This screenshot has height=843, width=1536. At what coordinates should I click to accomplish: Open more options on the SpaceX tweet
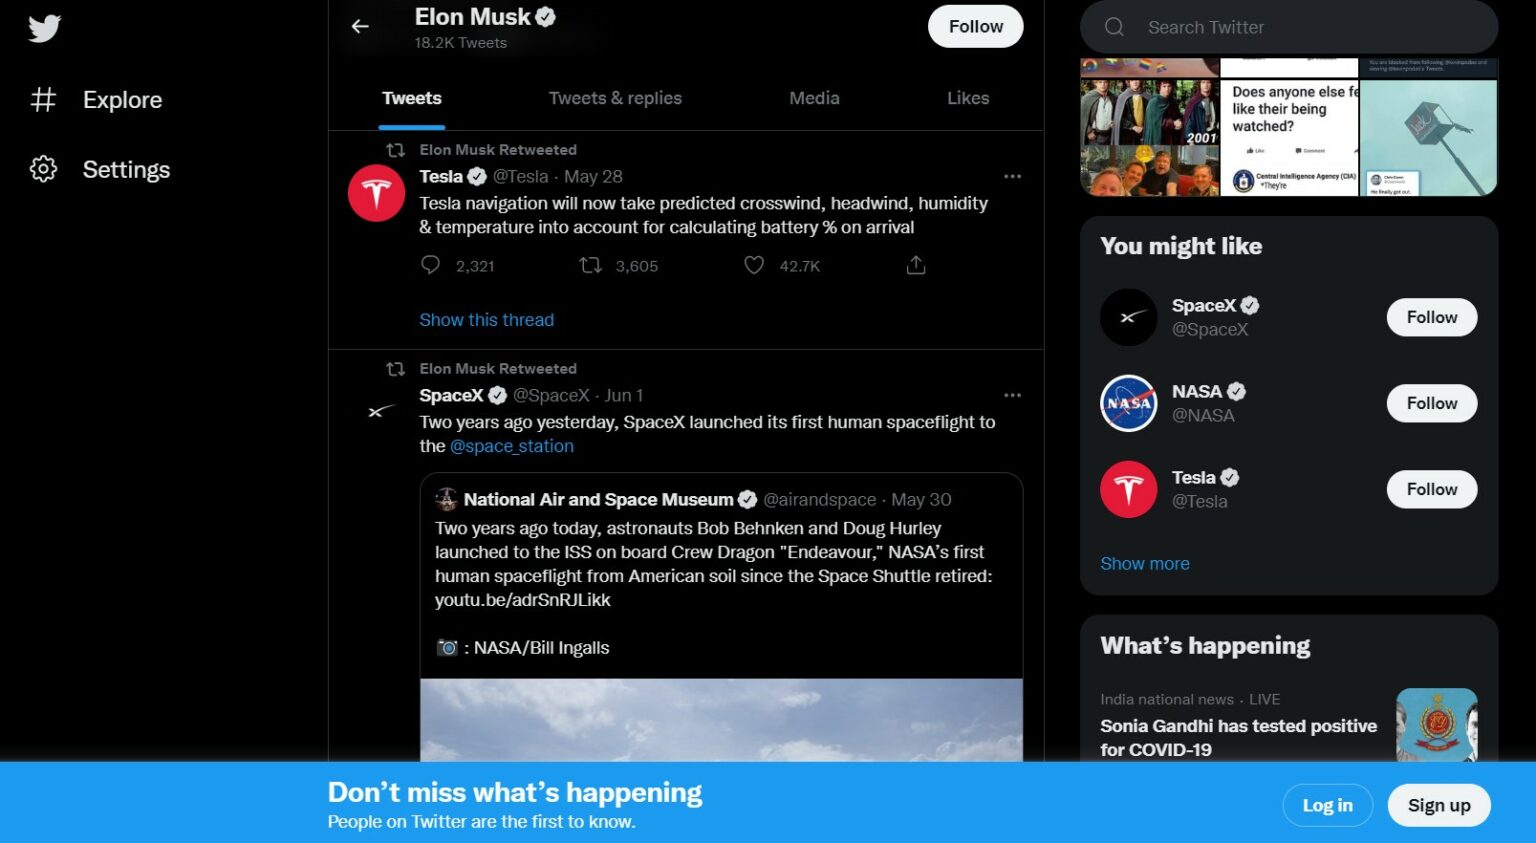click(x=1012, y=394)
